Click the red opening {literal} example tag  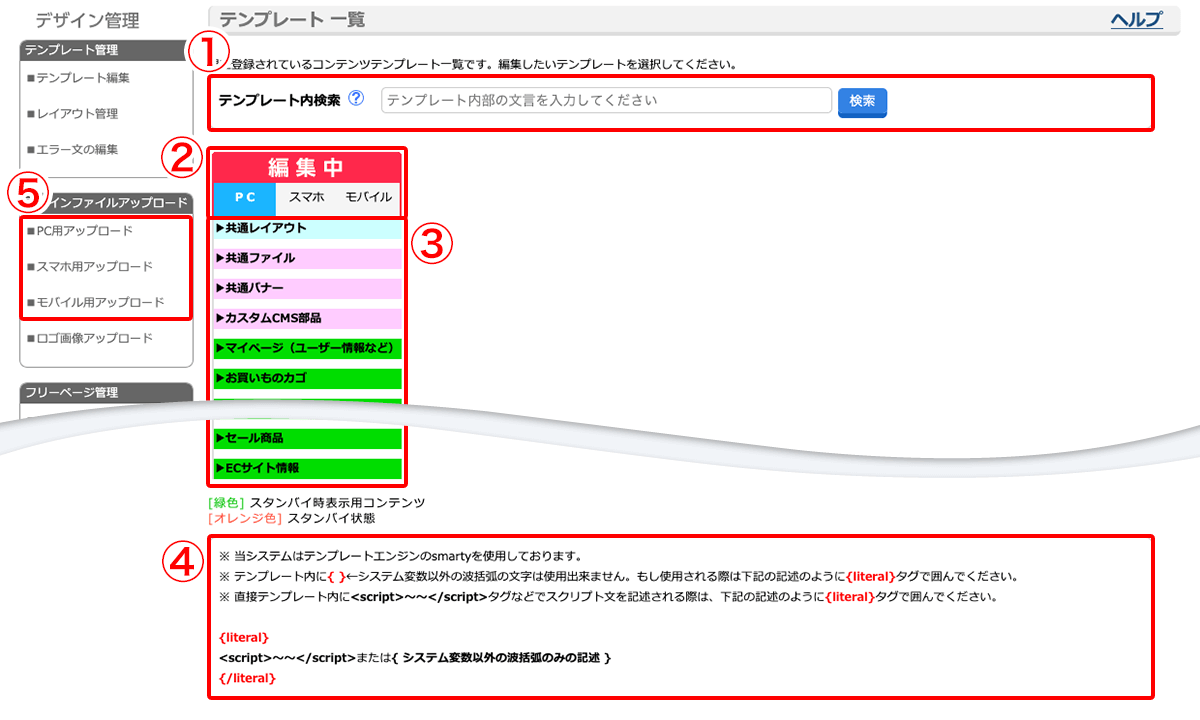(x=244, y=637)
